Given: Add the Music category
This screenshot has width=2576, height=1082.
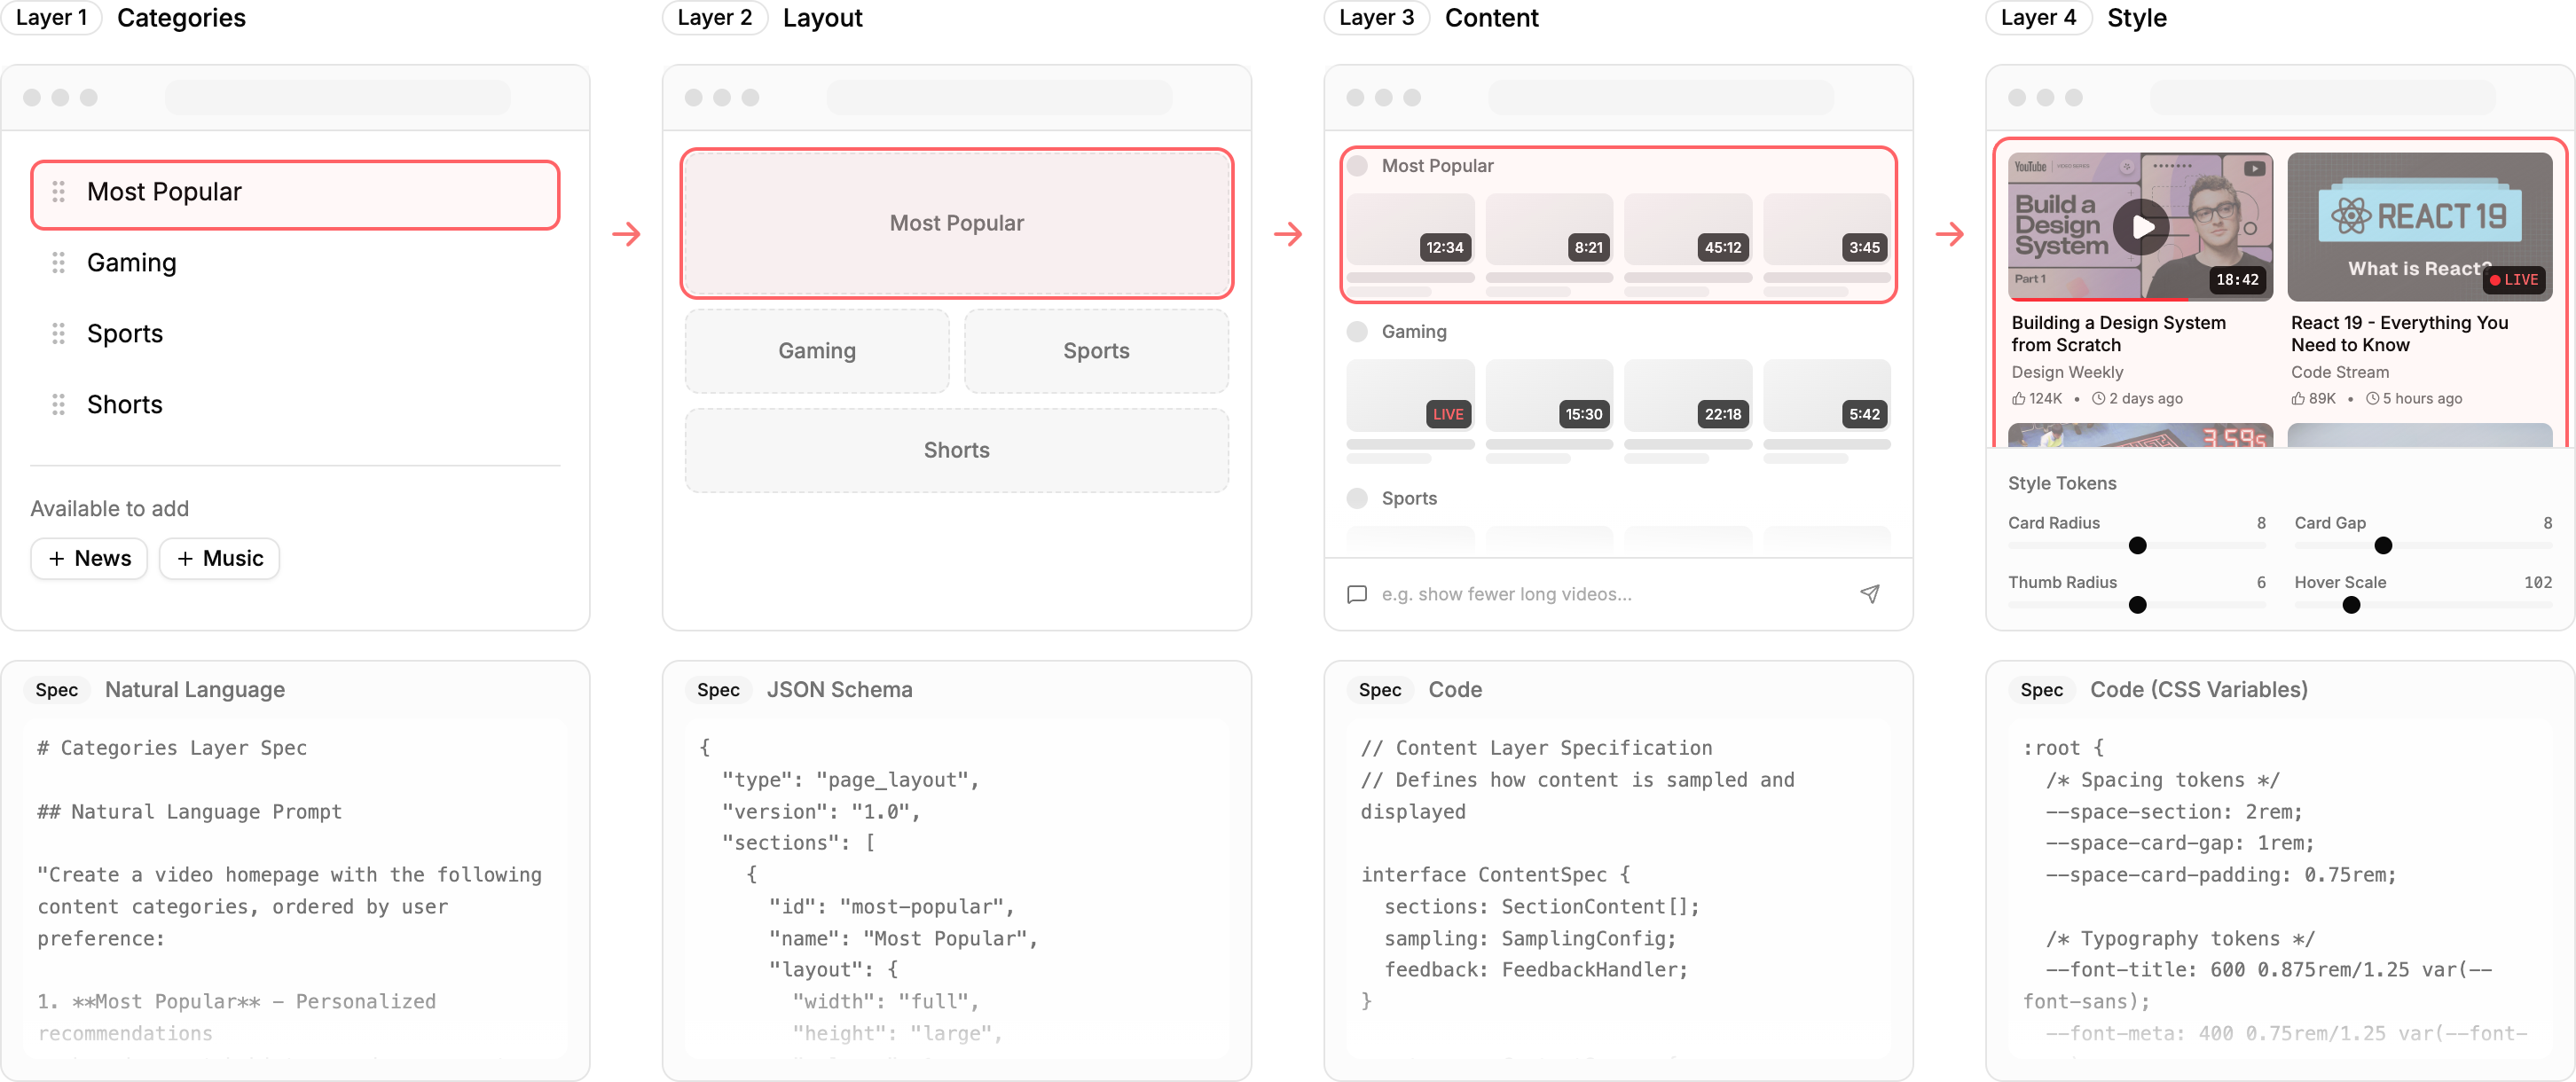Looking at the screenshot, I should (219, 558).
